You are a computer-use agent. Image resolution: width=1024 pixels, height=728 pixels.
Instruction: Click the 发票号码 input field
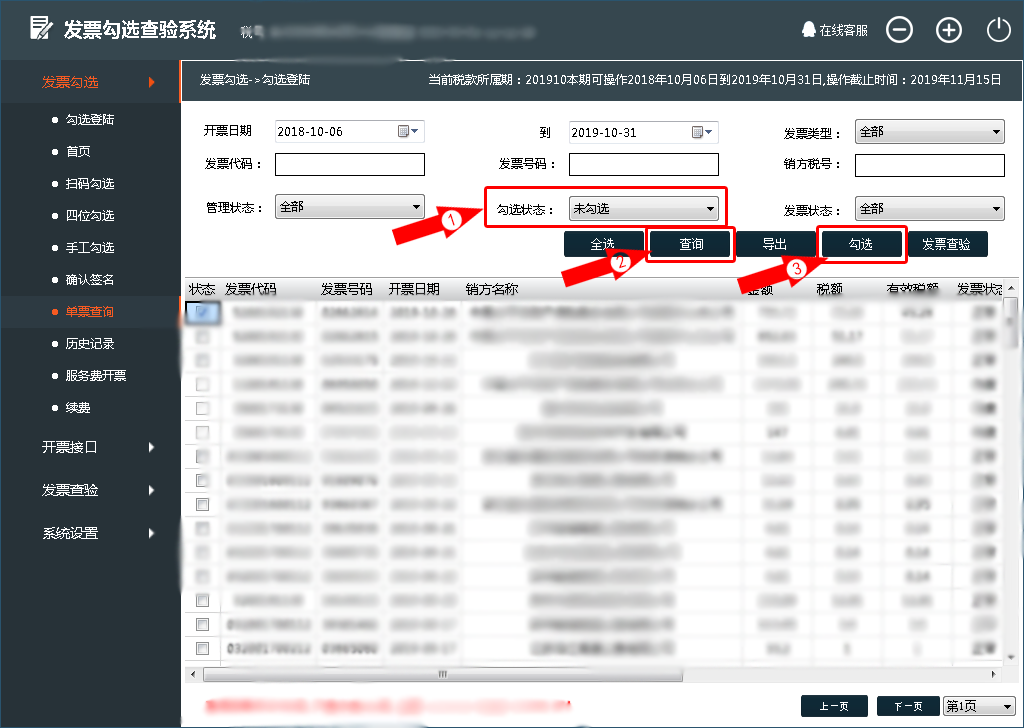(643, 164)
